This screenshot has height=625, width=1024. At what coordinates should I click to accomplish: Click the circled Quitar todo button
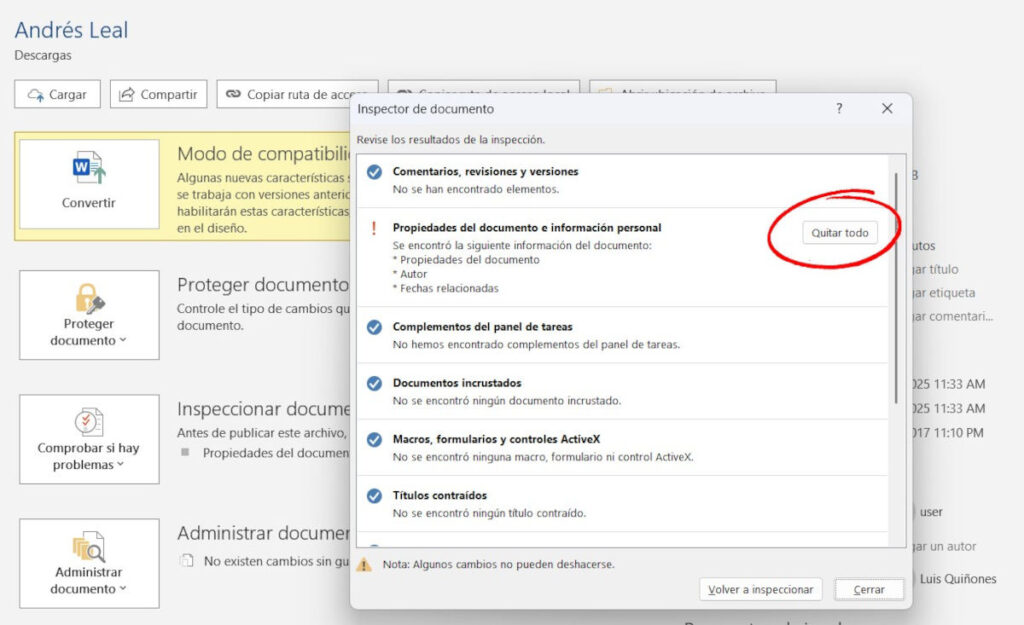tap(839, 231)
